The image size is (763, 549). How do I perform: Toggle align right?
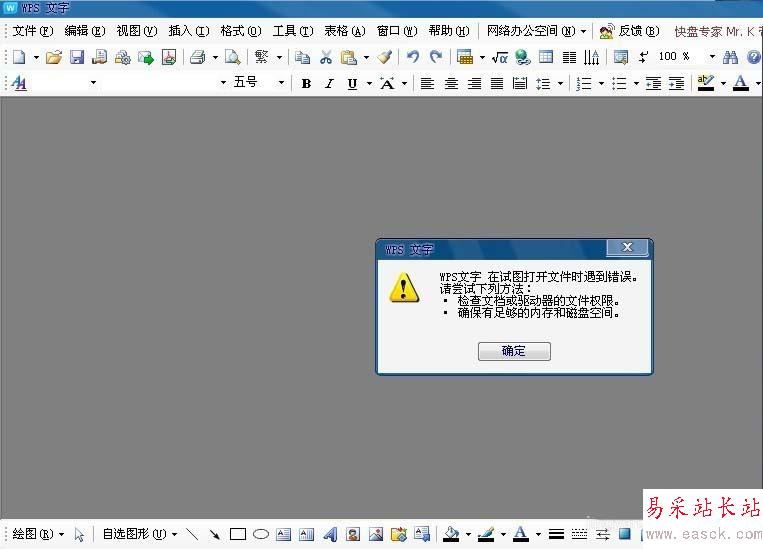point(474,84)
